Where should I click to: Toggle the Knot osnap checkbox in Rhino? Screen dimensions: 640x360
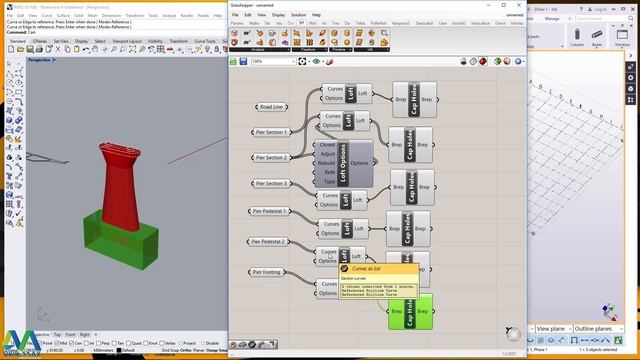(145, 343)
